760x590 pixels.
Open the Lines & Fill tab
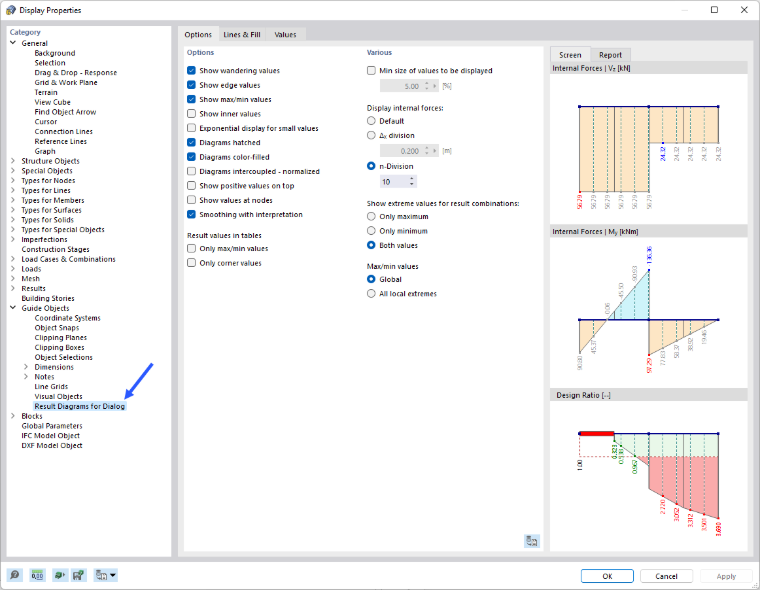(242, 34)
